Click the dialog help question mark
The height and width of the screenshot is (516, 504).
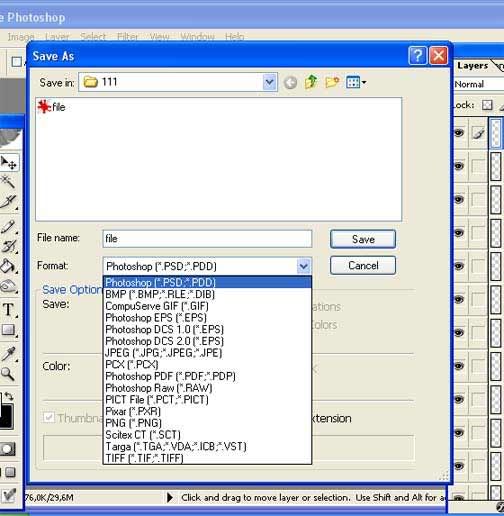(417, 55)
